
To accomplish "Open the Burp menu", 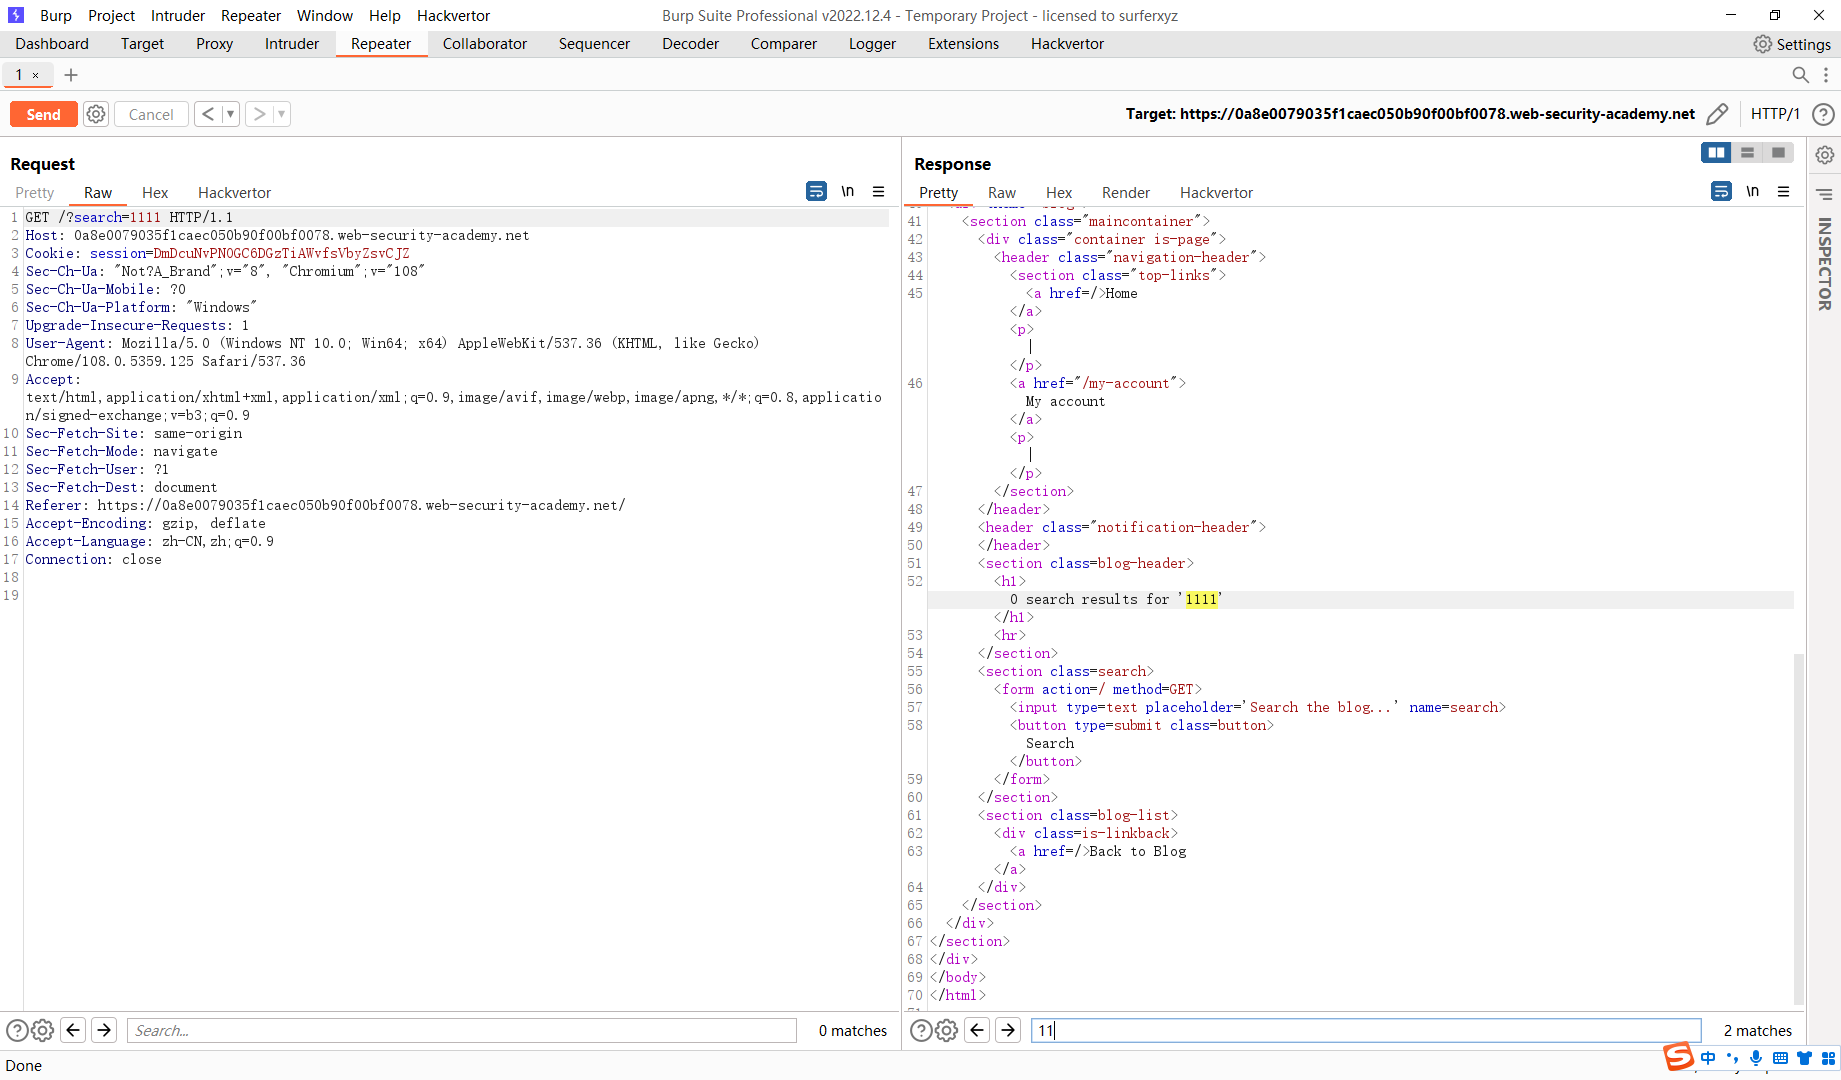I will [56, 15].
